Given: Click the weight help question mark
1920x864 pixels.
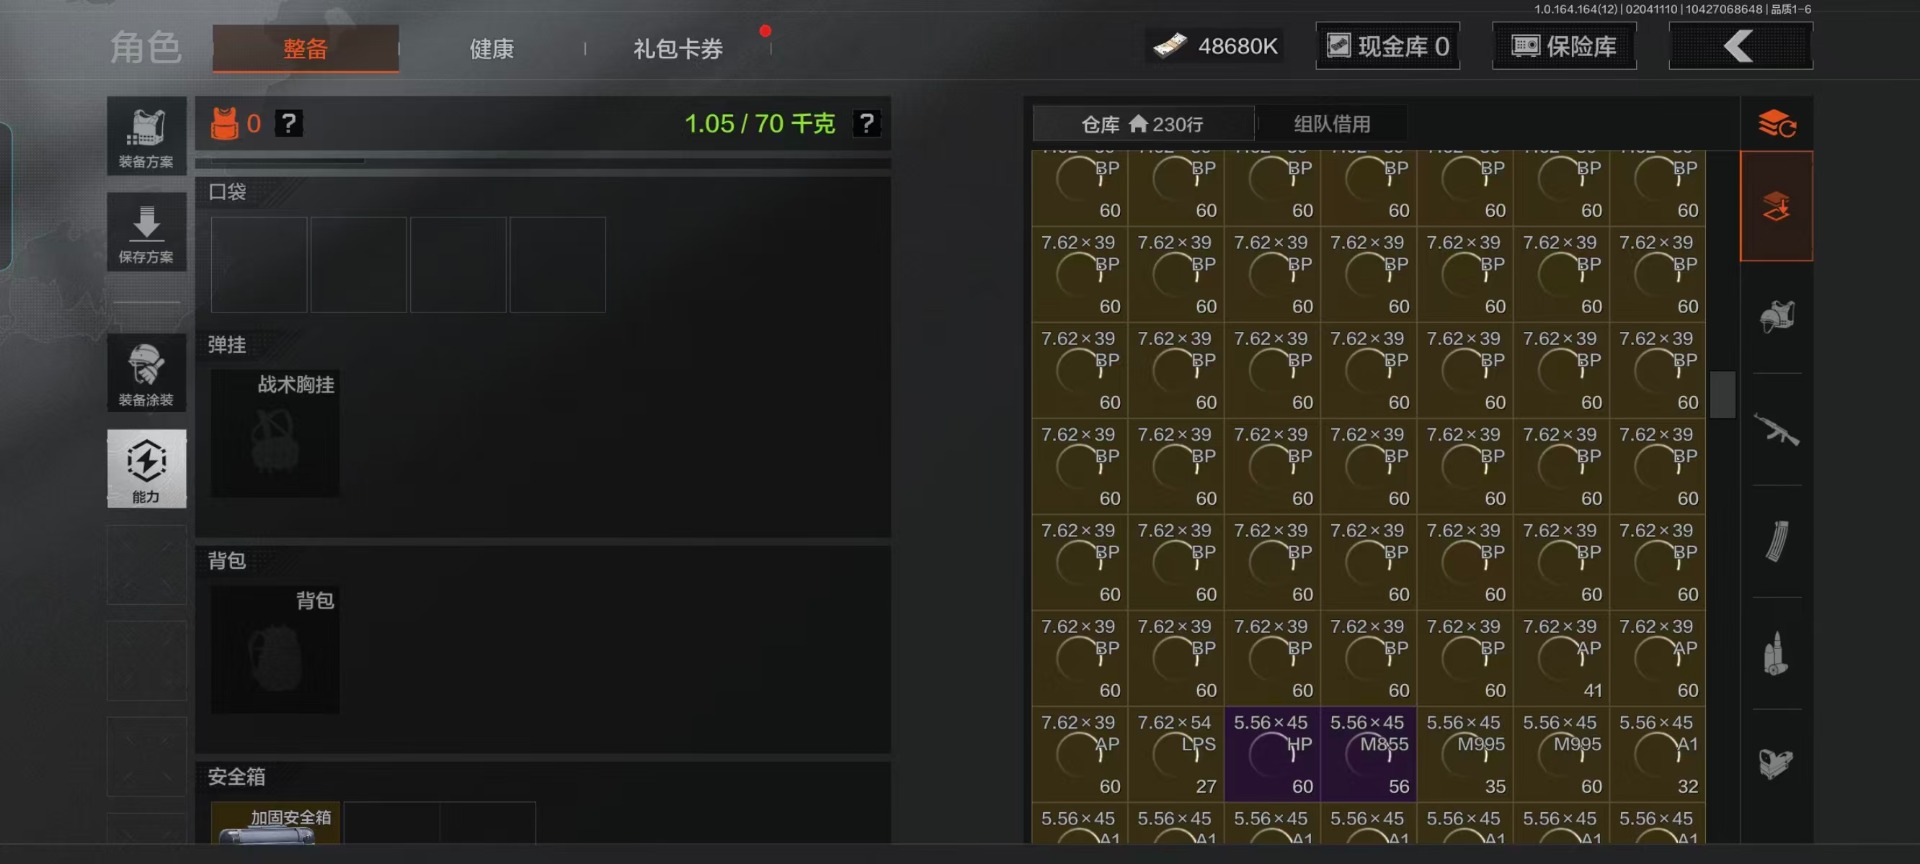Looking at the screenshot, I should point(866,123).
